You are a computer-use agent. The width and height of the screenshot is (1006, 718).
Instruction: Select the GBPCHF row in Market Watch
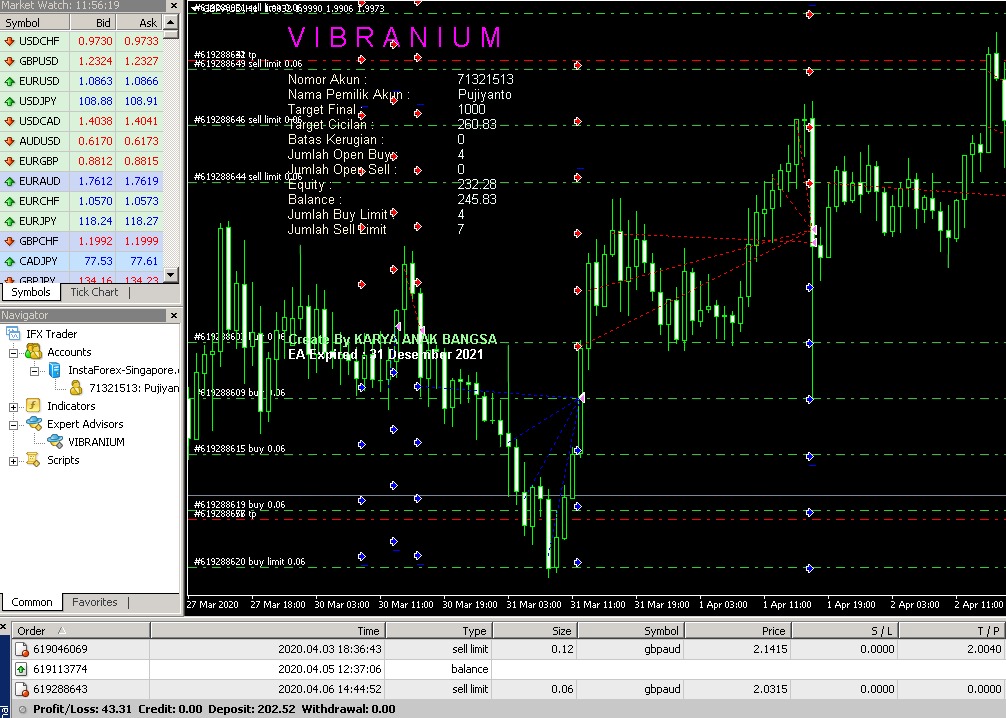coord(38,241)
